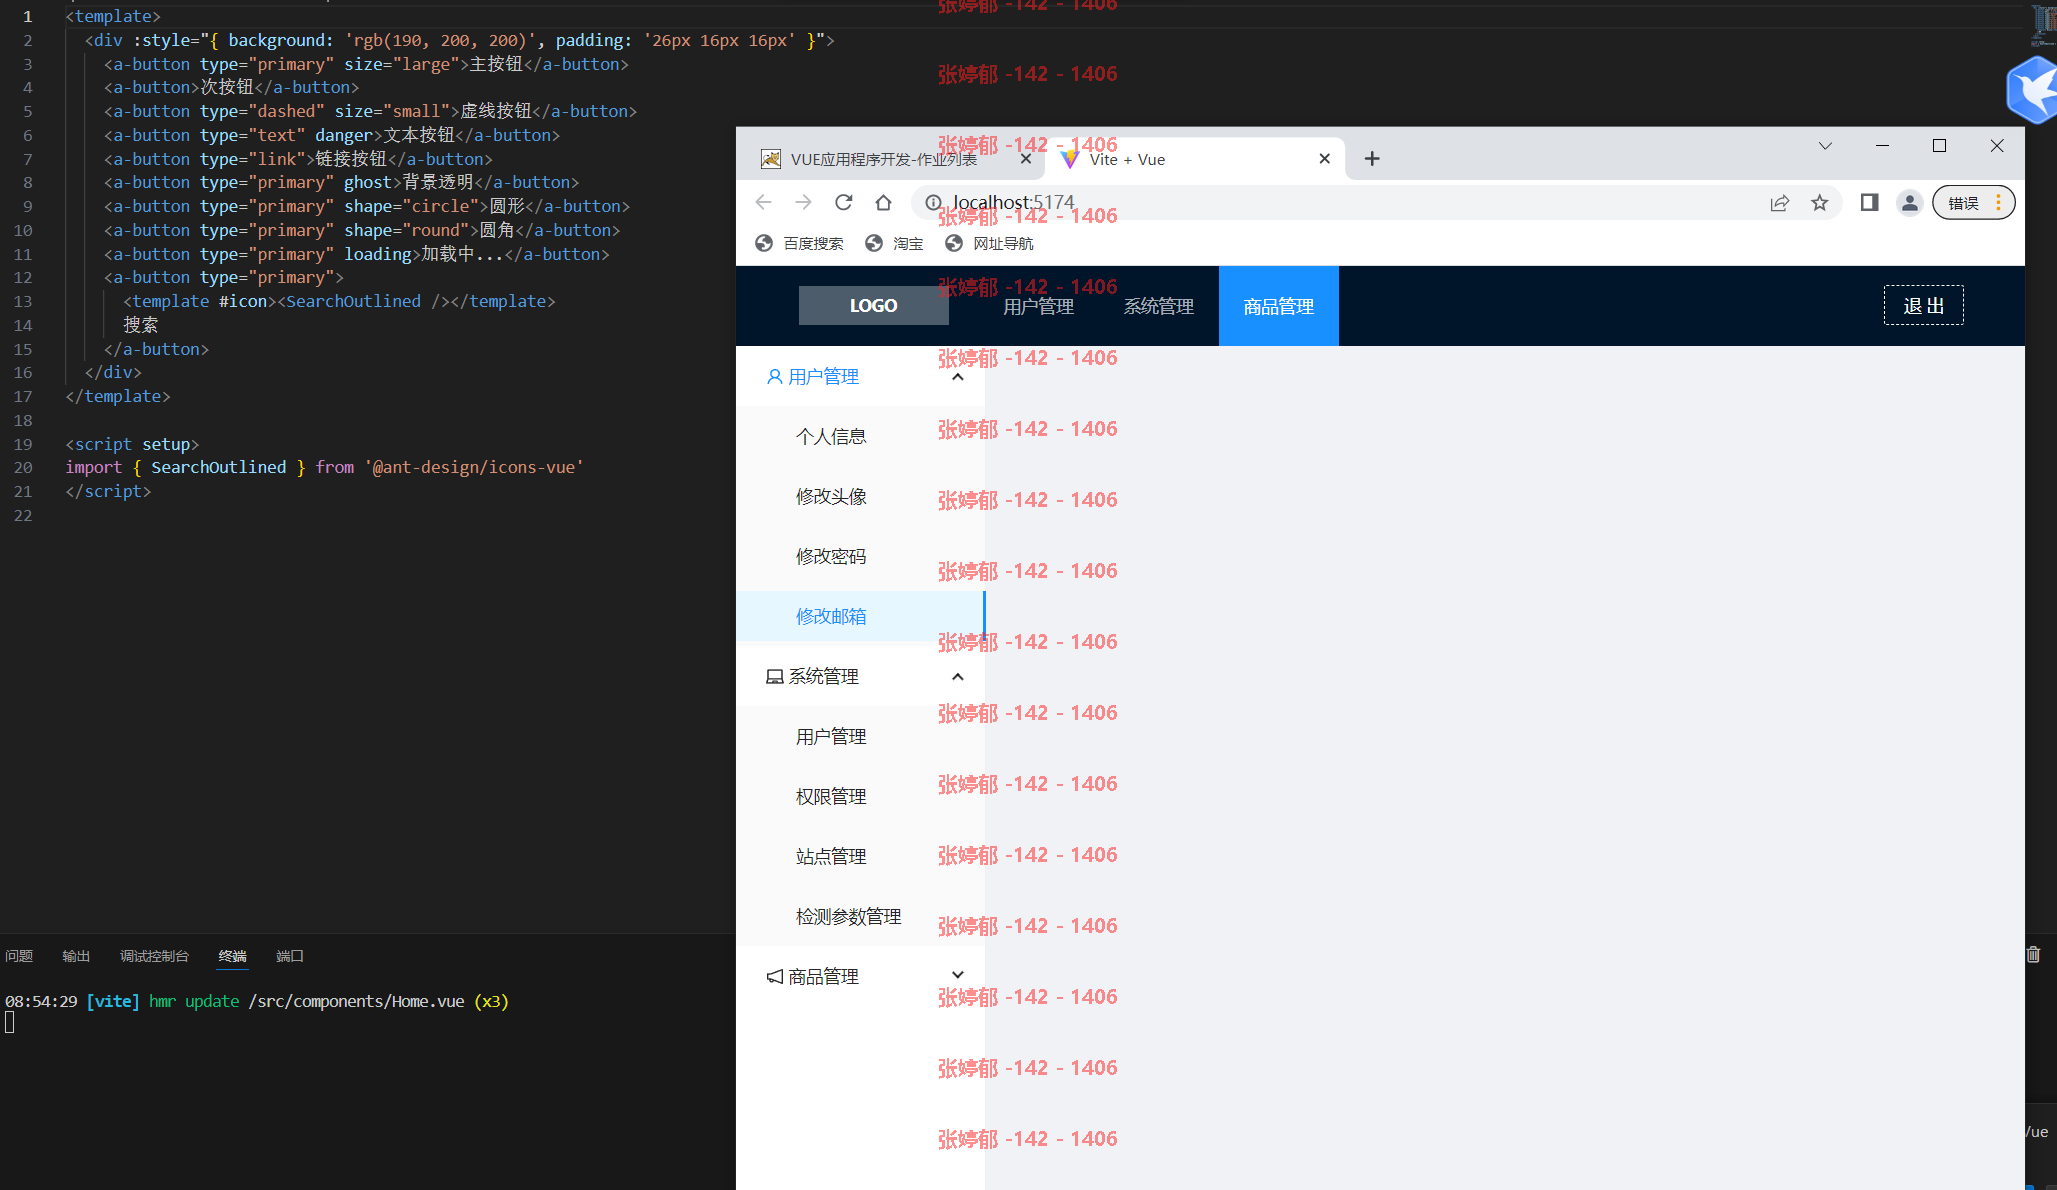Close the VUE应用程序开发 tab

pos(1025,159)
